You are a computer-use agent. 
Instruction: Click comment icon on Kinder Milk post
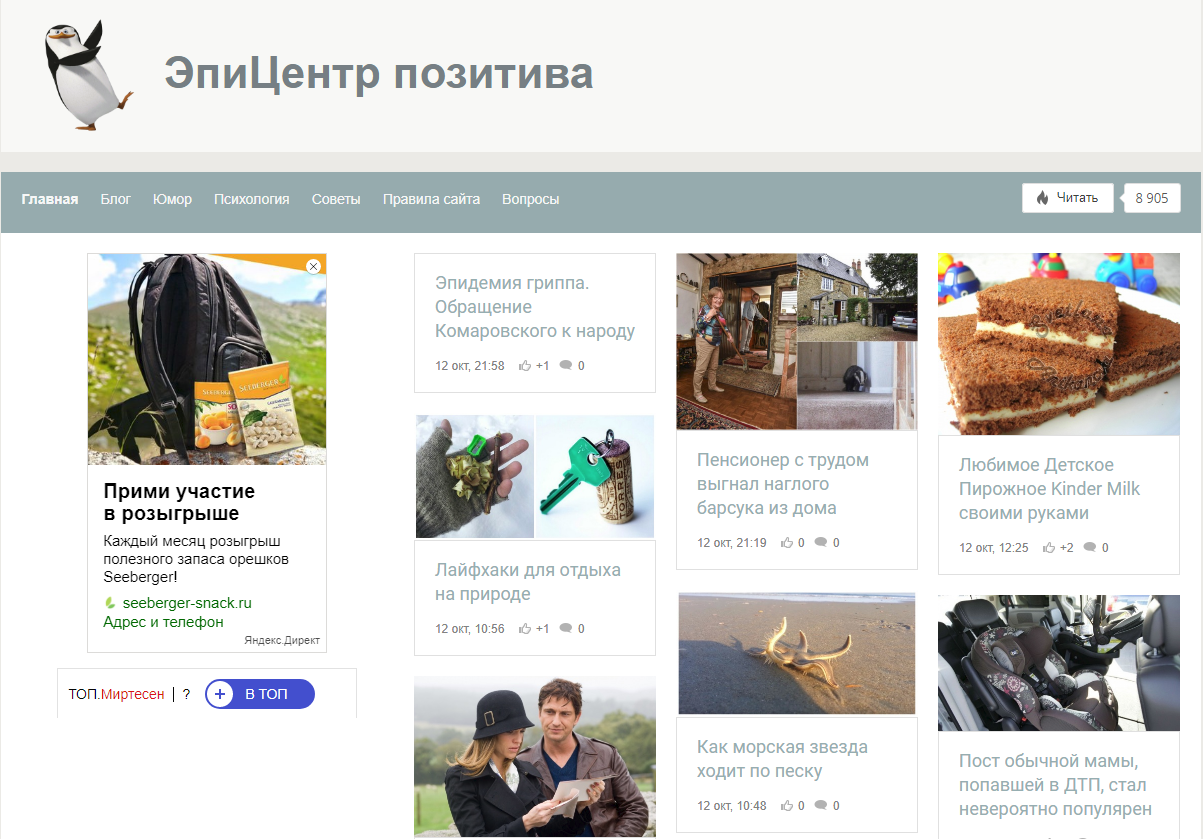[x=1090, y=548]
